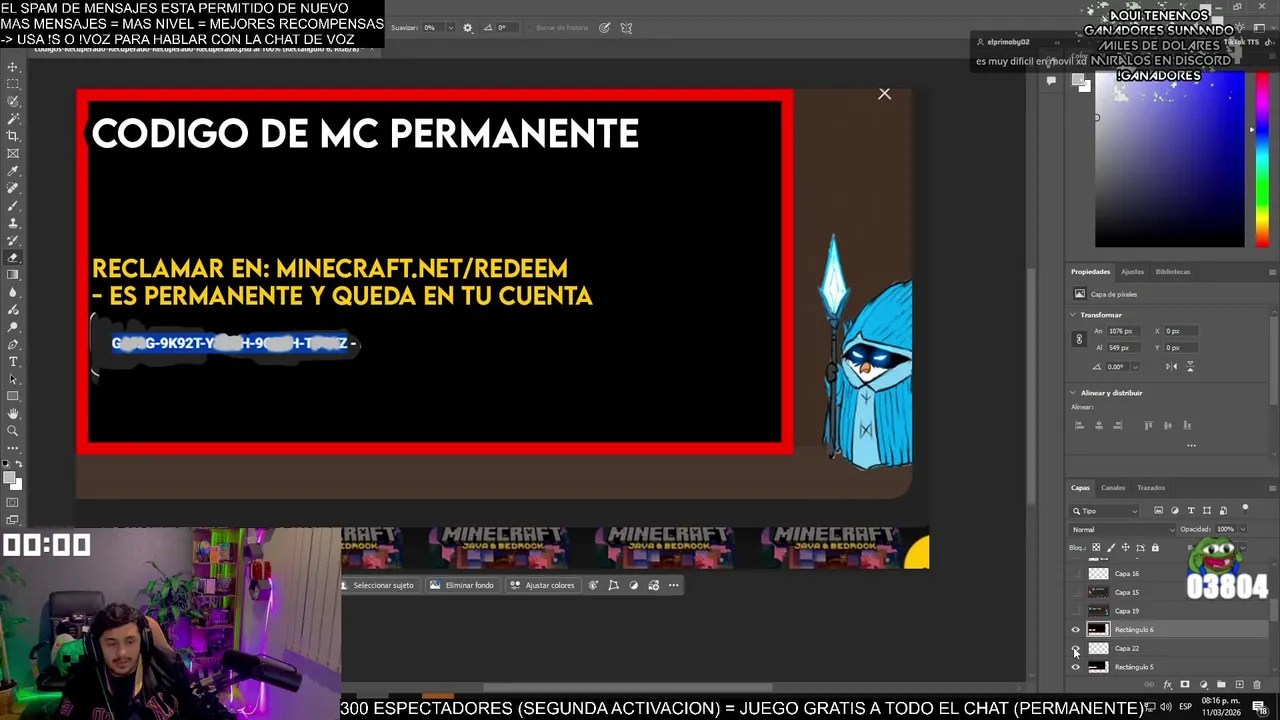Lock transparent pixels in Bloq row
The height and width of the screenshot is (720, 1280).
click(1096, 548)
